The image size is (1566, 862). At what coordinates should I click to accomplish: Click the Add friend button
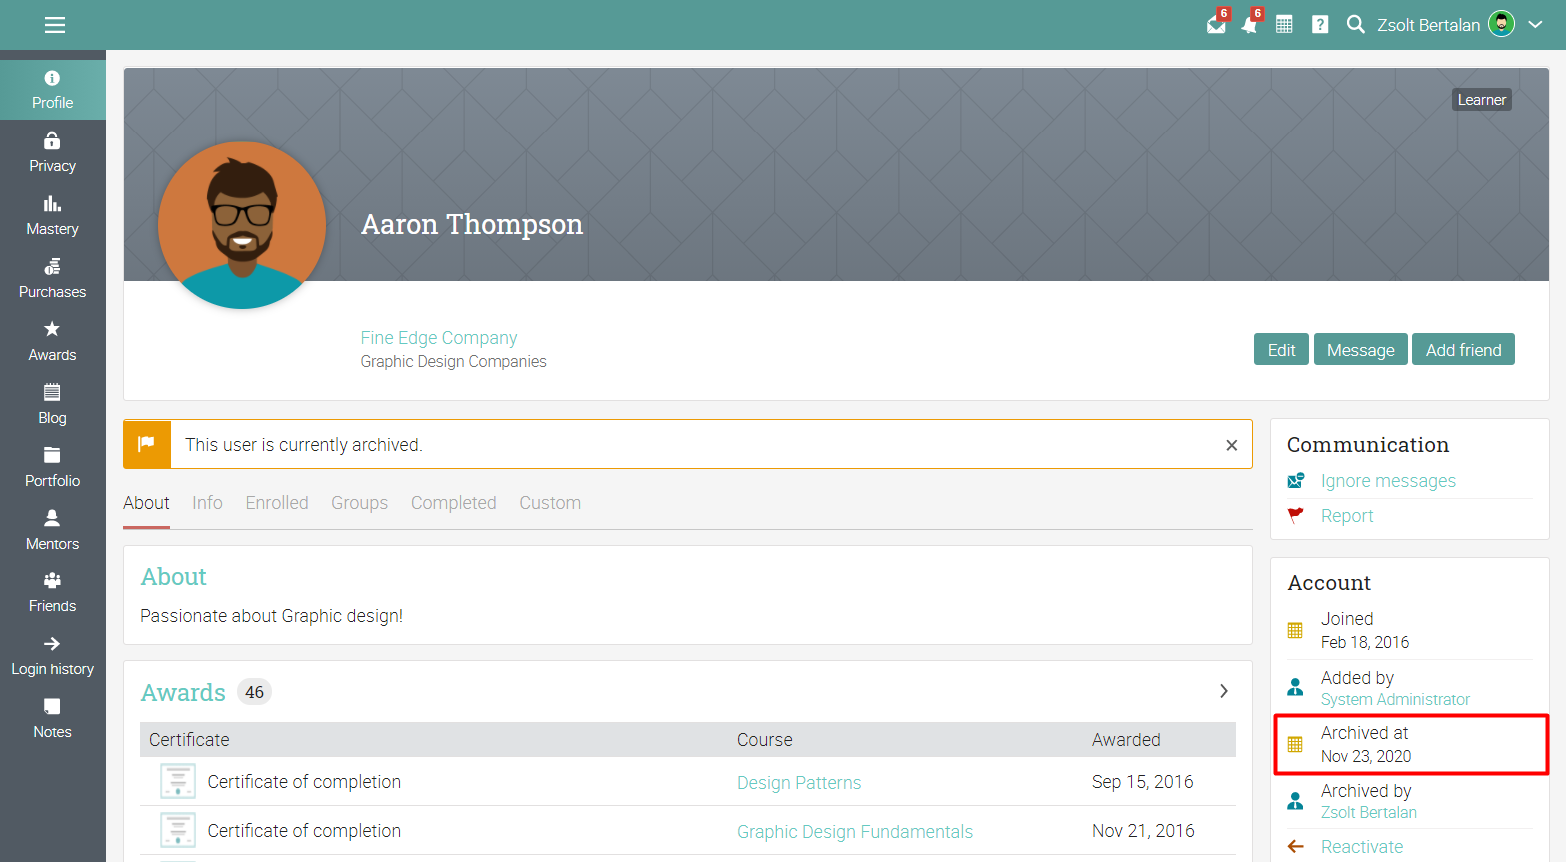click(x=1463, y=350)
